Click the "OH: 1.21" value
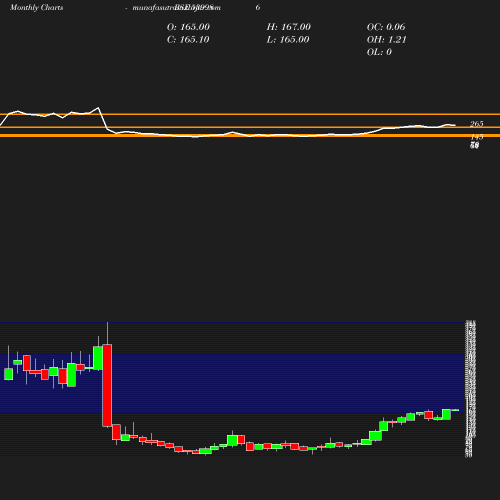Screen dimensions: 500x500 click(x=386, y=40)
